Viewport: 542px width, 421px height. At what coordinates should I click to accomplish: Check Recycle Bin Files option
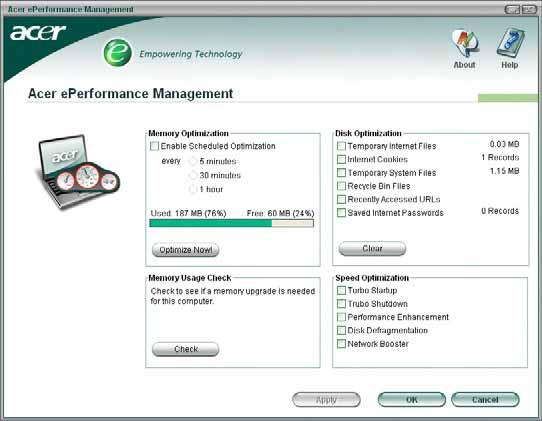[341, 186]
